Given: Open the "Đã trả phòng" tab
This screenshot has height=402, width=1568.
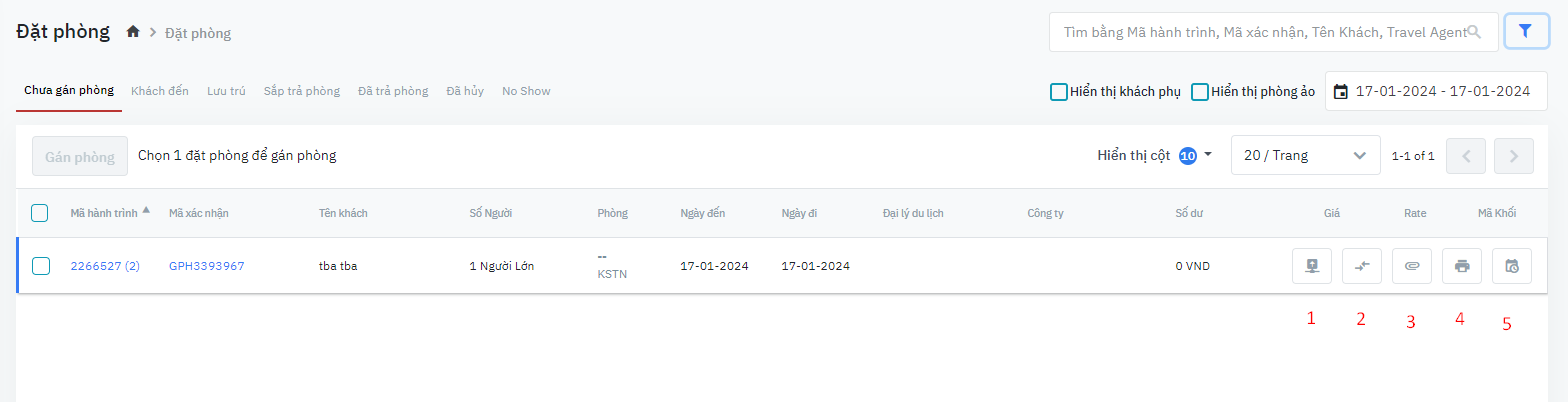Looking at the screenshot, I should [x=393, y=91].
